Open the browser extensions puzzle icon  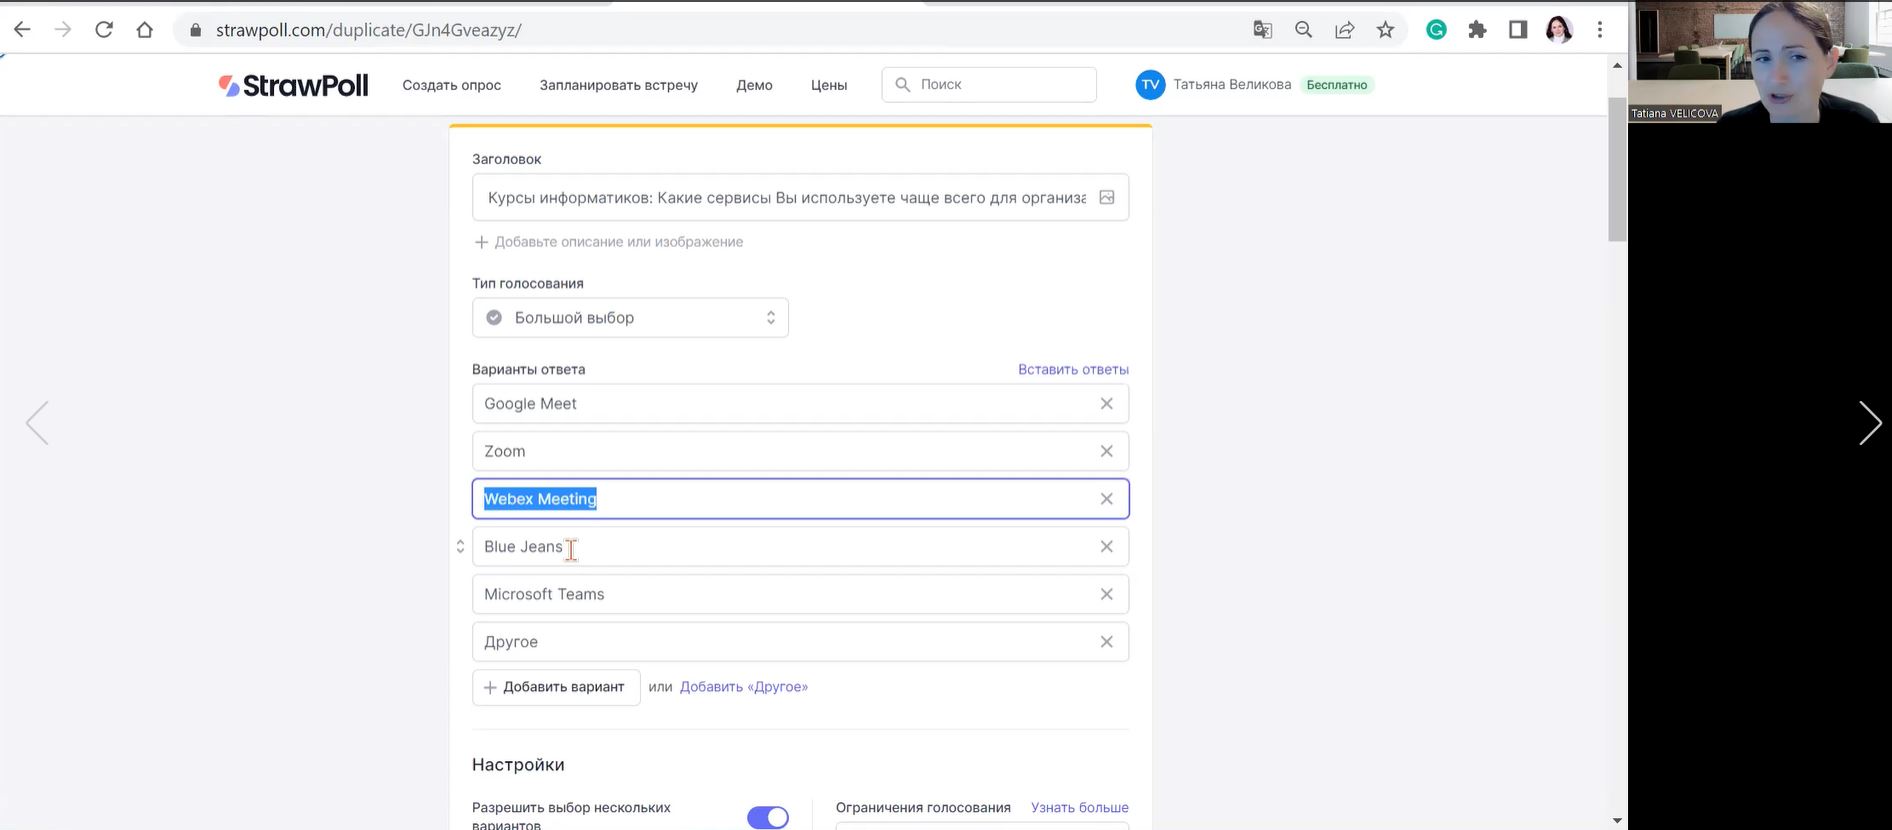(x=1477, y=30)
